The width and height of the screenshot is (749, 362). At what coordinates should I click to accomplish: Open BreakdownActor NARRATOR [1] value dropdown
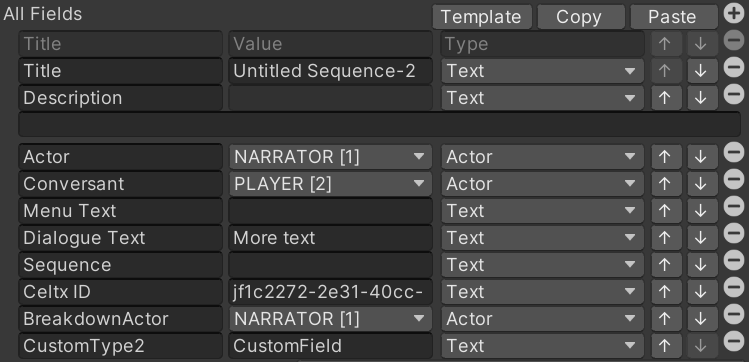[331, 319]
